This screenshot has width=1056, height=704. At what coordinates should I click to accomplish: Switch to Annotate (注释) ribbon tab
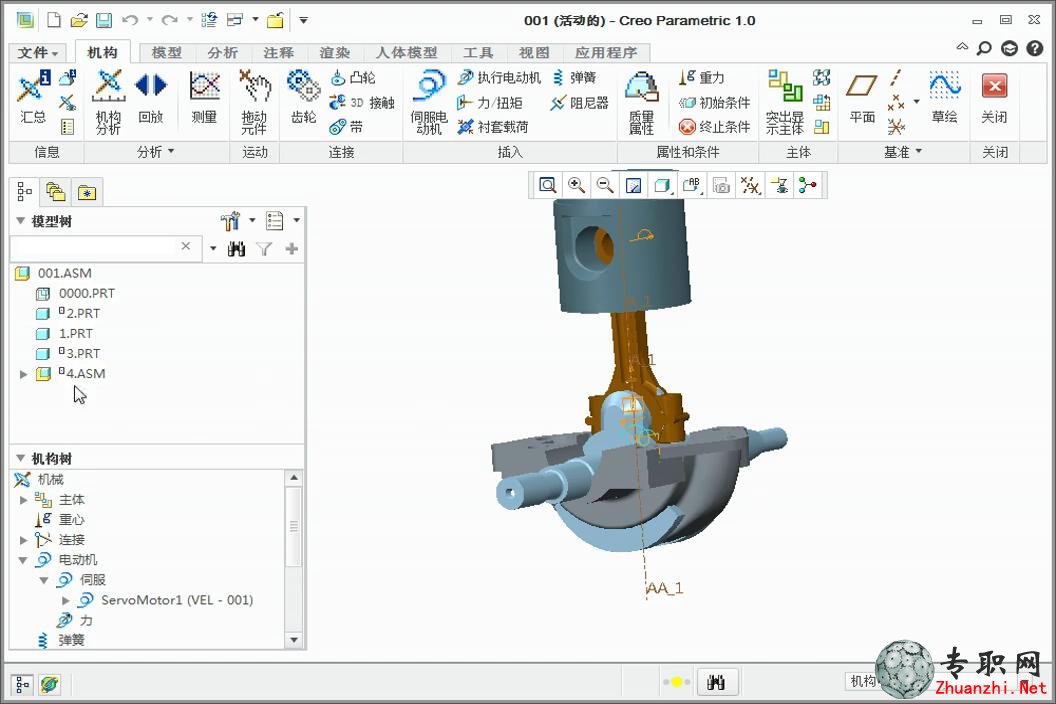tap(278, 53)
